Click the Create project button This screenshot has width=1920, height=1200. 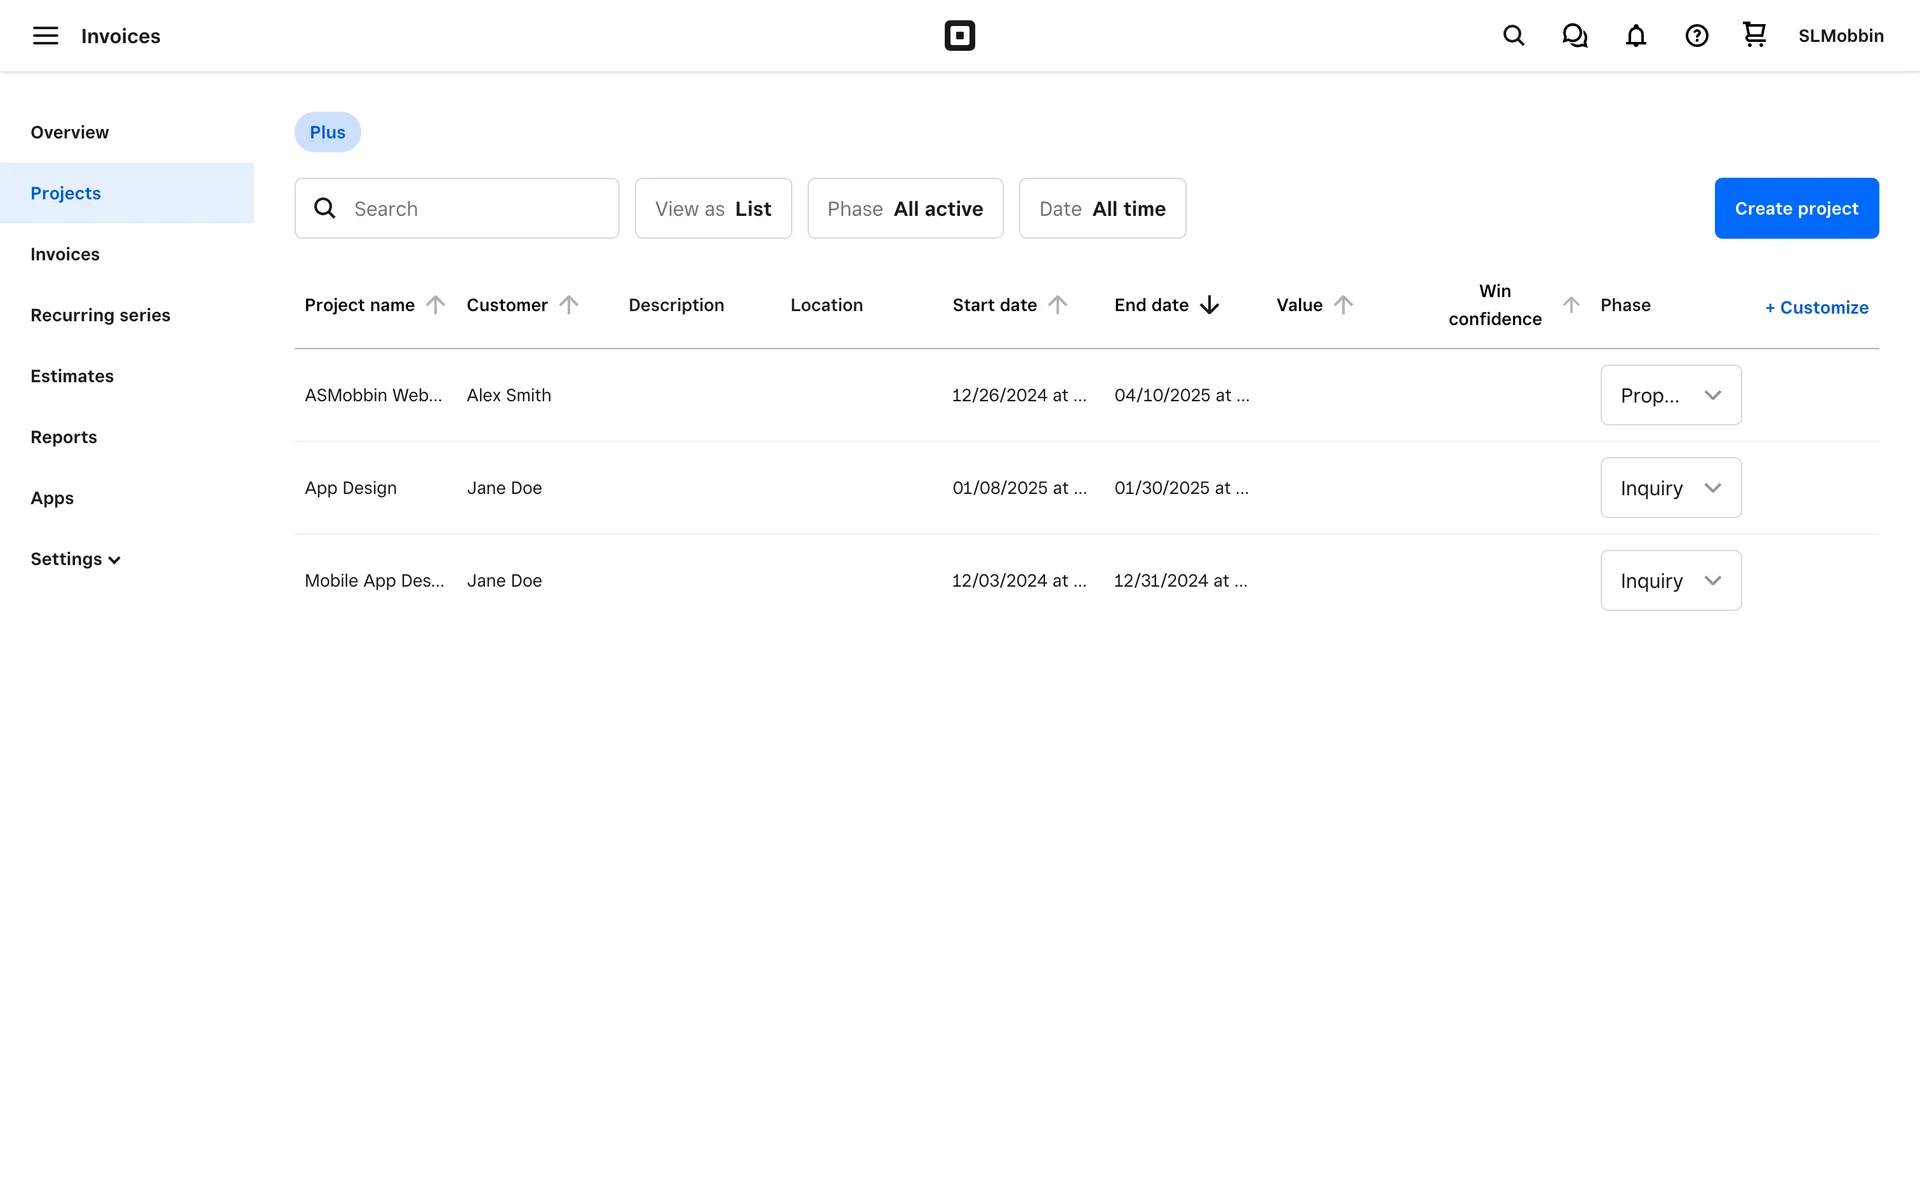point(1796,208)
